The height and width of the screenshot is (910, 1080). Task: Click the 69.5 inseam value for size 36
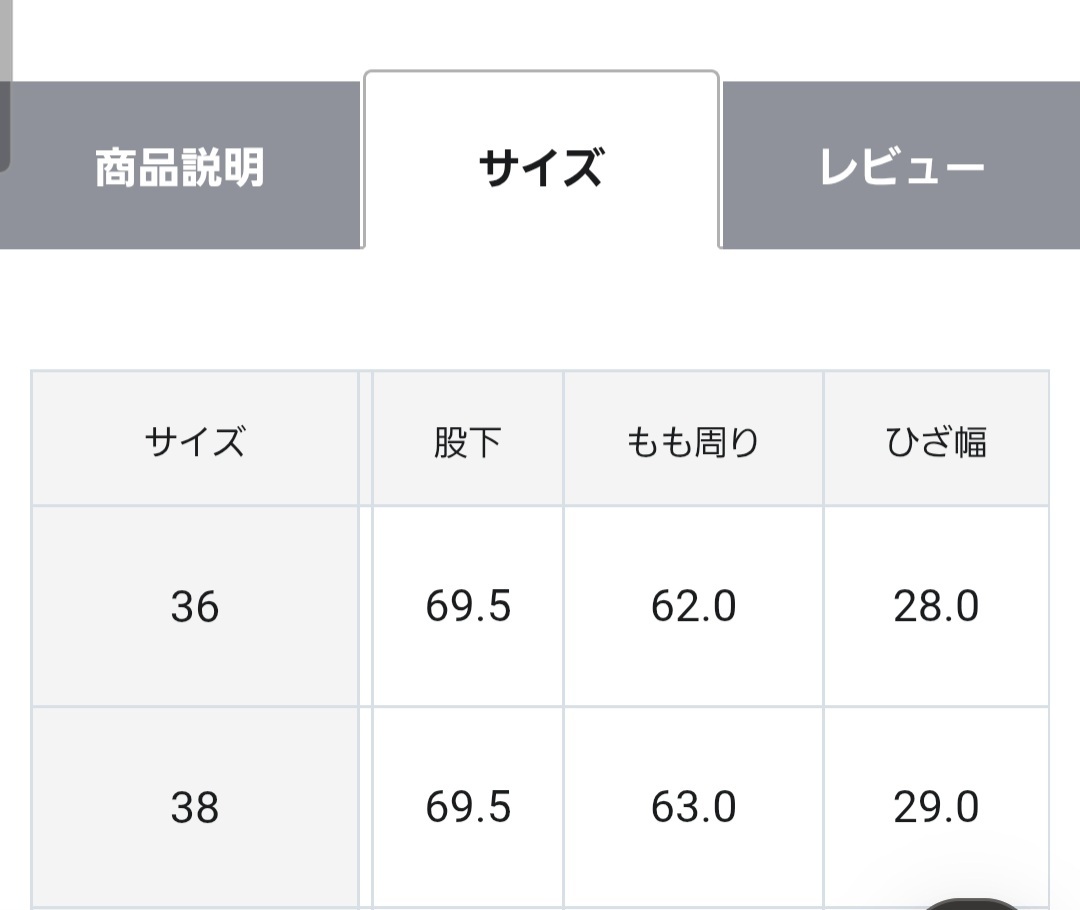pos(467,607)
